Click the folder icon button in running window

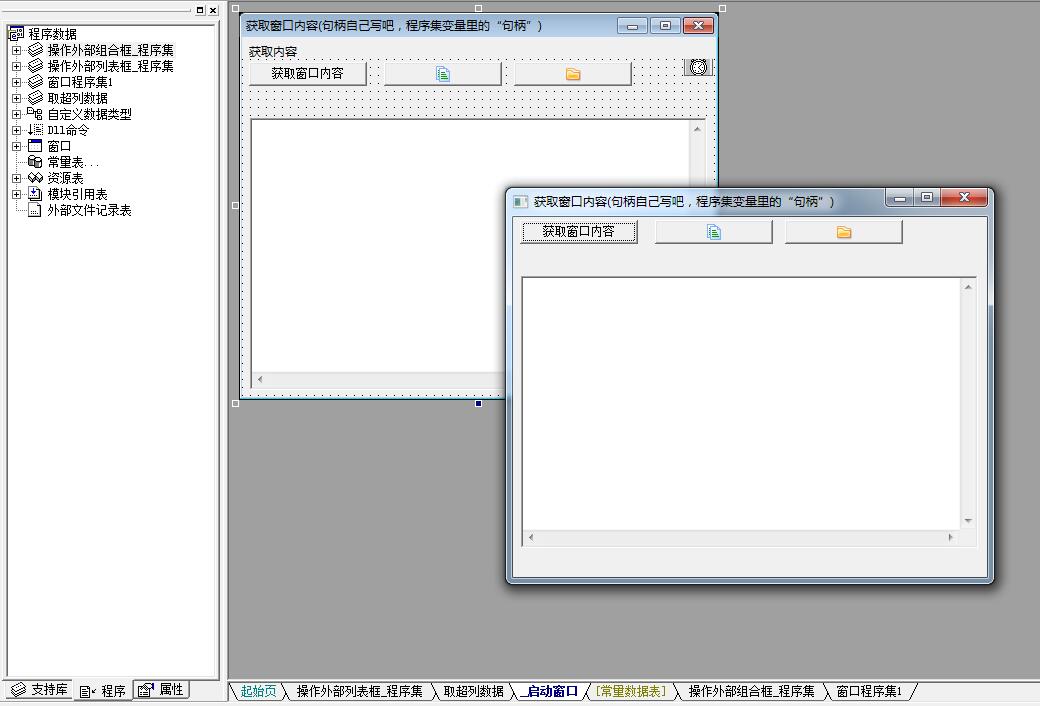[x=843, y=232]
